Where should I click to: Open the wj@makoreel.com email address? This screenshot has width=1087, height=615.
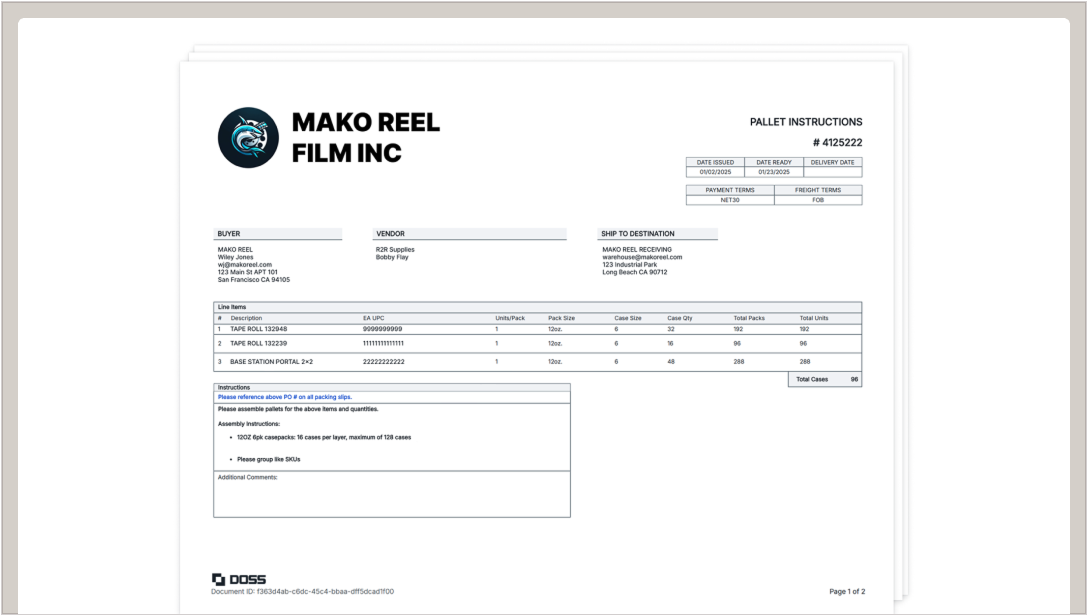pos(244,265)
